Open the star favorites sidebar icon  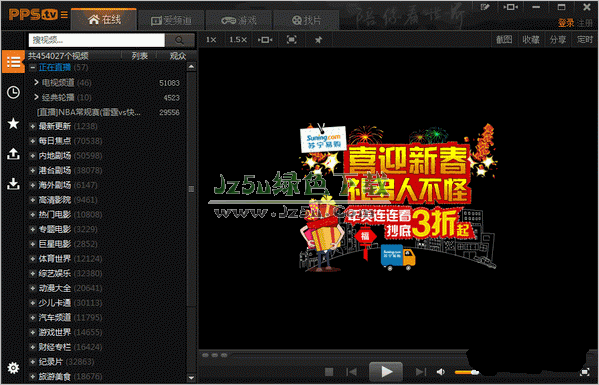pyautogui.click(x=13, y=123)
